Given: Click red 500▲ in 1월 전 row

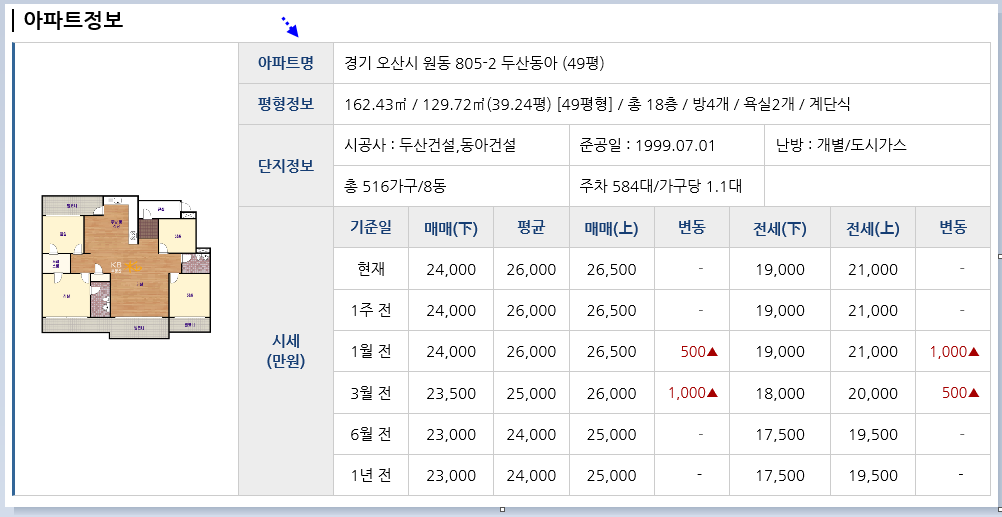Looking at the screenshot, I should pyautogui.click(x=699, y=352).
